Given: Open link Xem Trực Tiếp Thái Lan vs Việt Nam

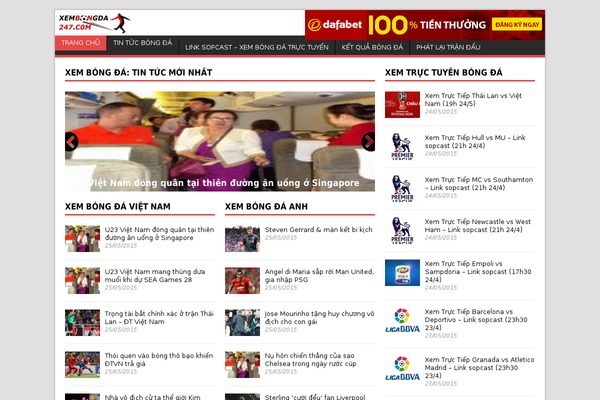Looking at the screenshot, I should tap(473, 100).
